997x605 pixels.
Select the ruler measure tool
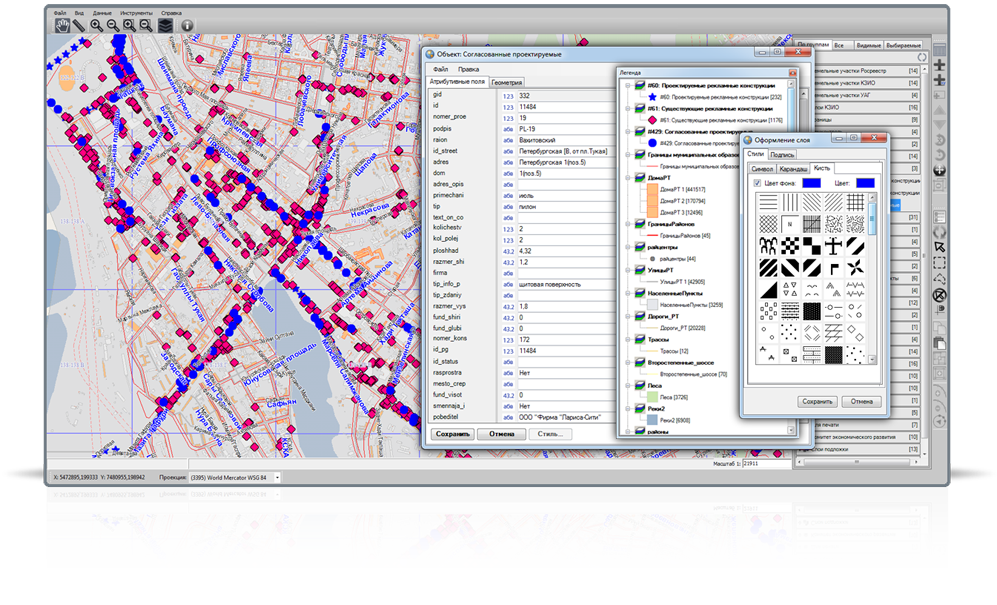[x=79, y=26]
